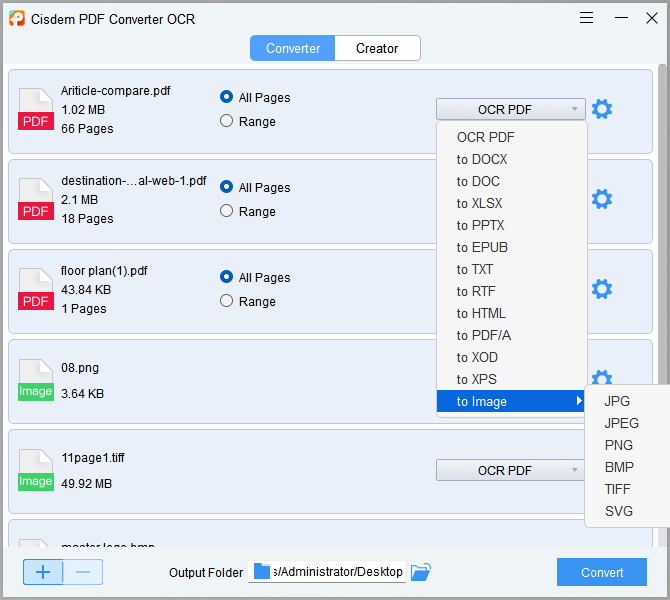Browse output folder with open-folder icon
This screenshot has height=600, width=670.
[420, 572]
